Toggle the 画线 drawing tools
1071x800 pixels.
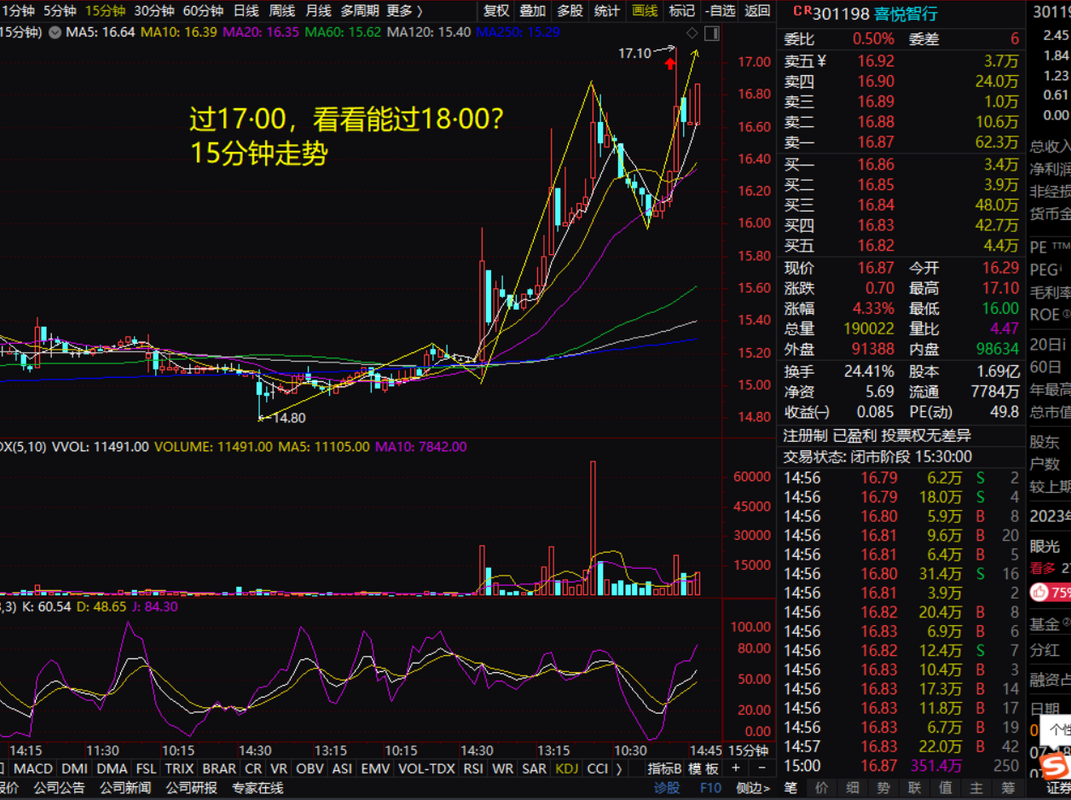click(x=644, y=11)
